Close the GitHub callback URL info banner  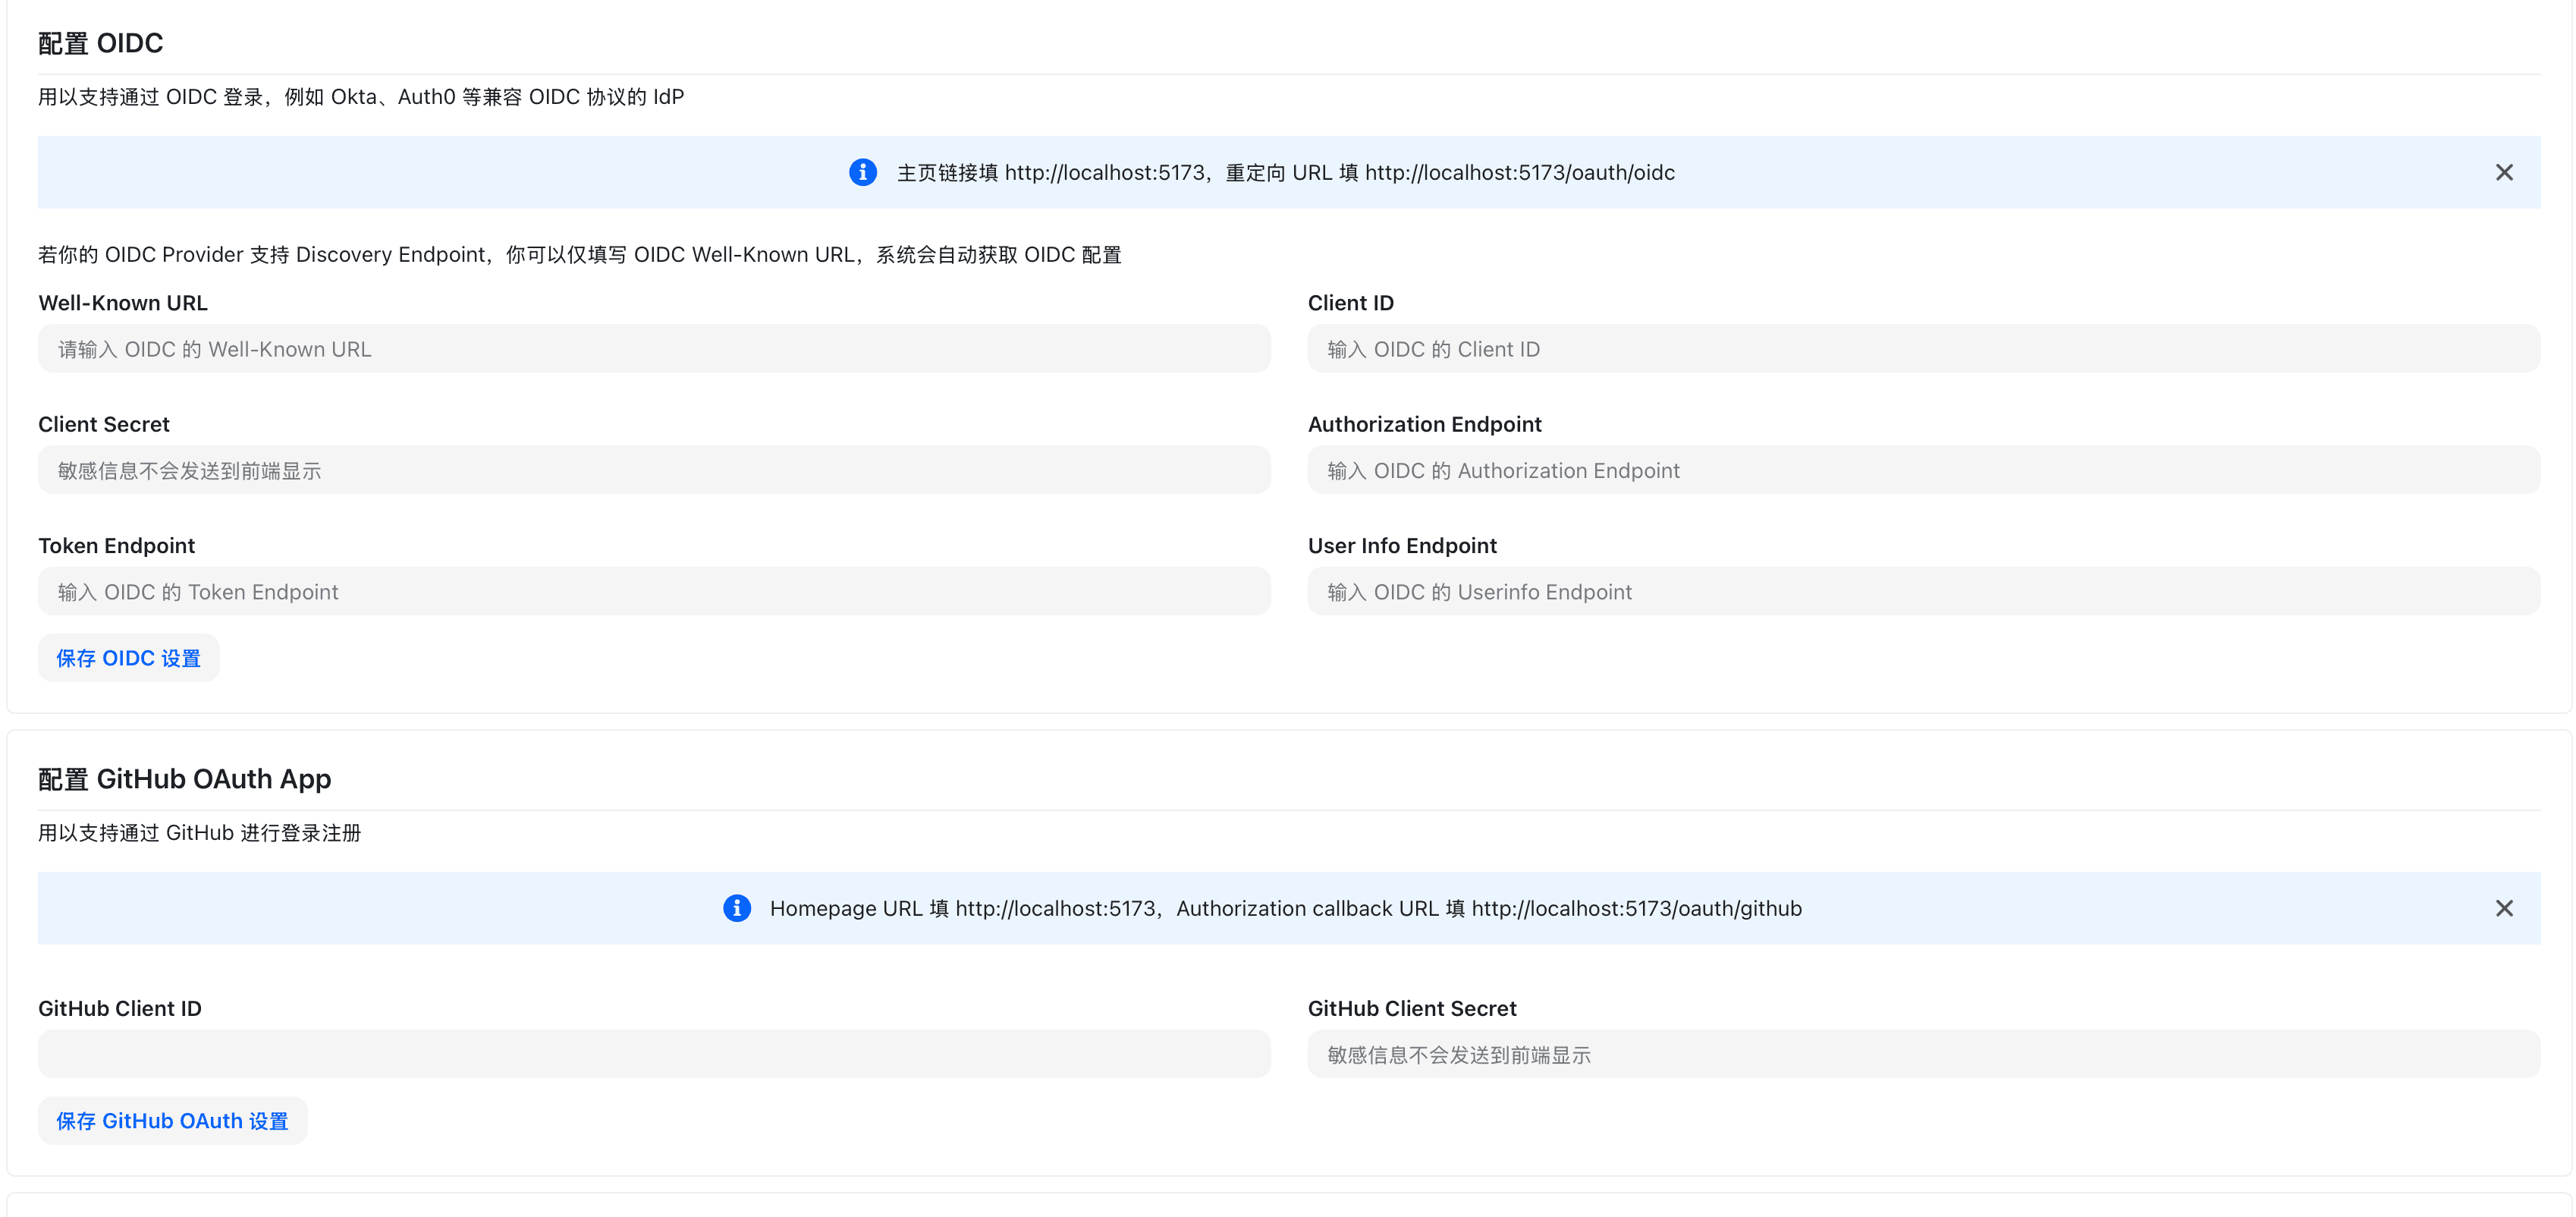coord(2503,908)
